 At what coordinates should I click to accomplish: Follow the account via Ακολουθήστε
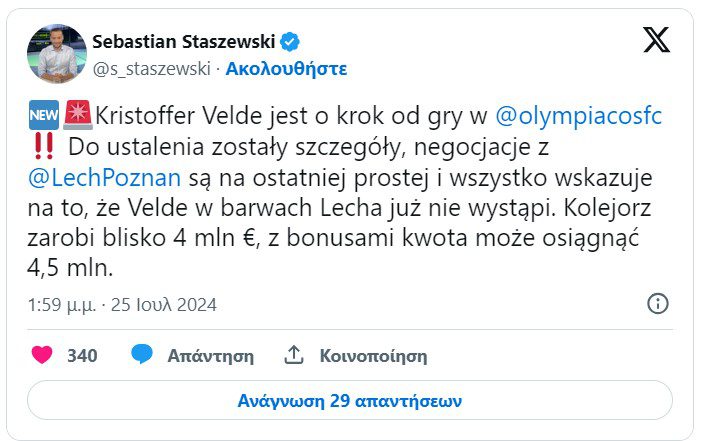pos(287,69)
